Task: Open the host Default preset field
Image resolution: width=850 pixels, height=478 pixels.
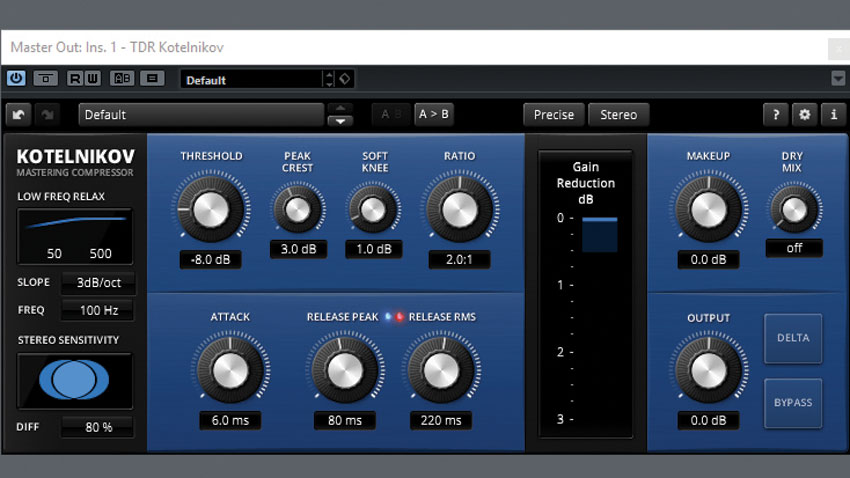Action: [251, 80]
